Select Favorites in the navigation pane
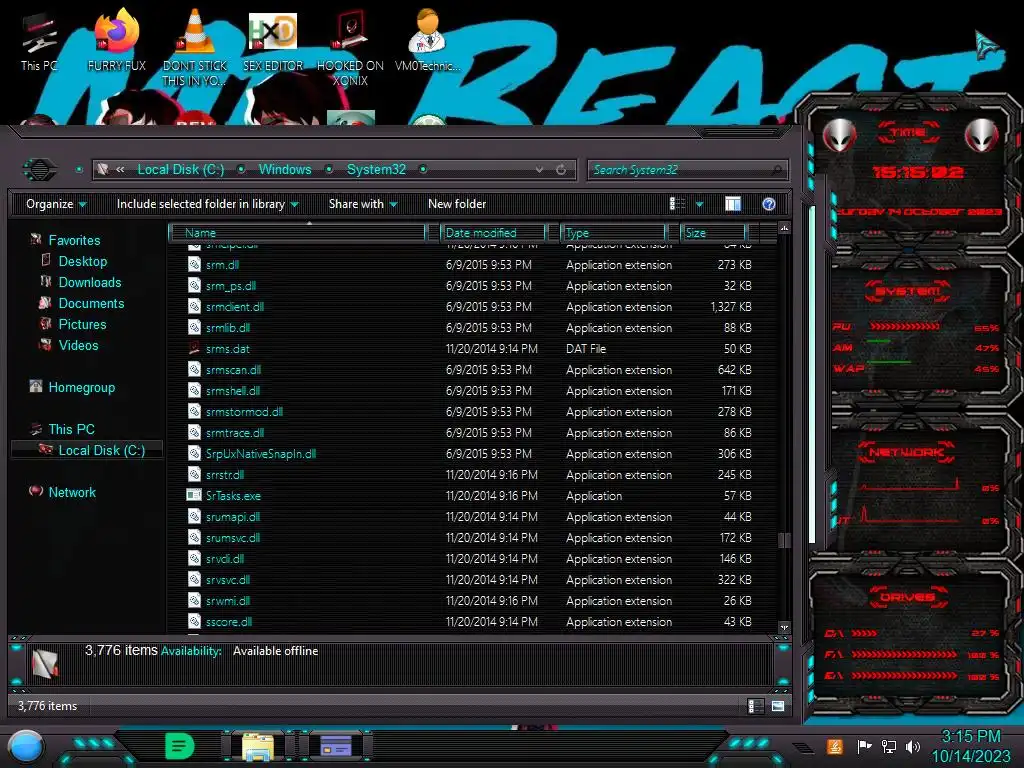The image size is (1024, 768). (x=74, y=240)
